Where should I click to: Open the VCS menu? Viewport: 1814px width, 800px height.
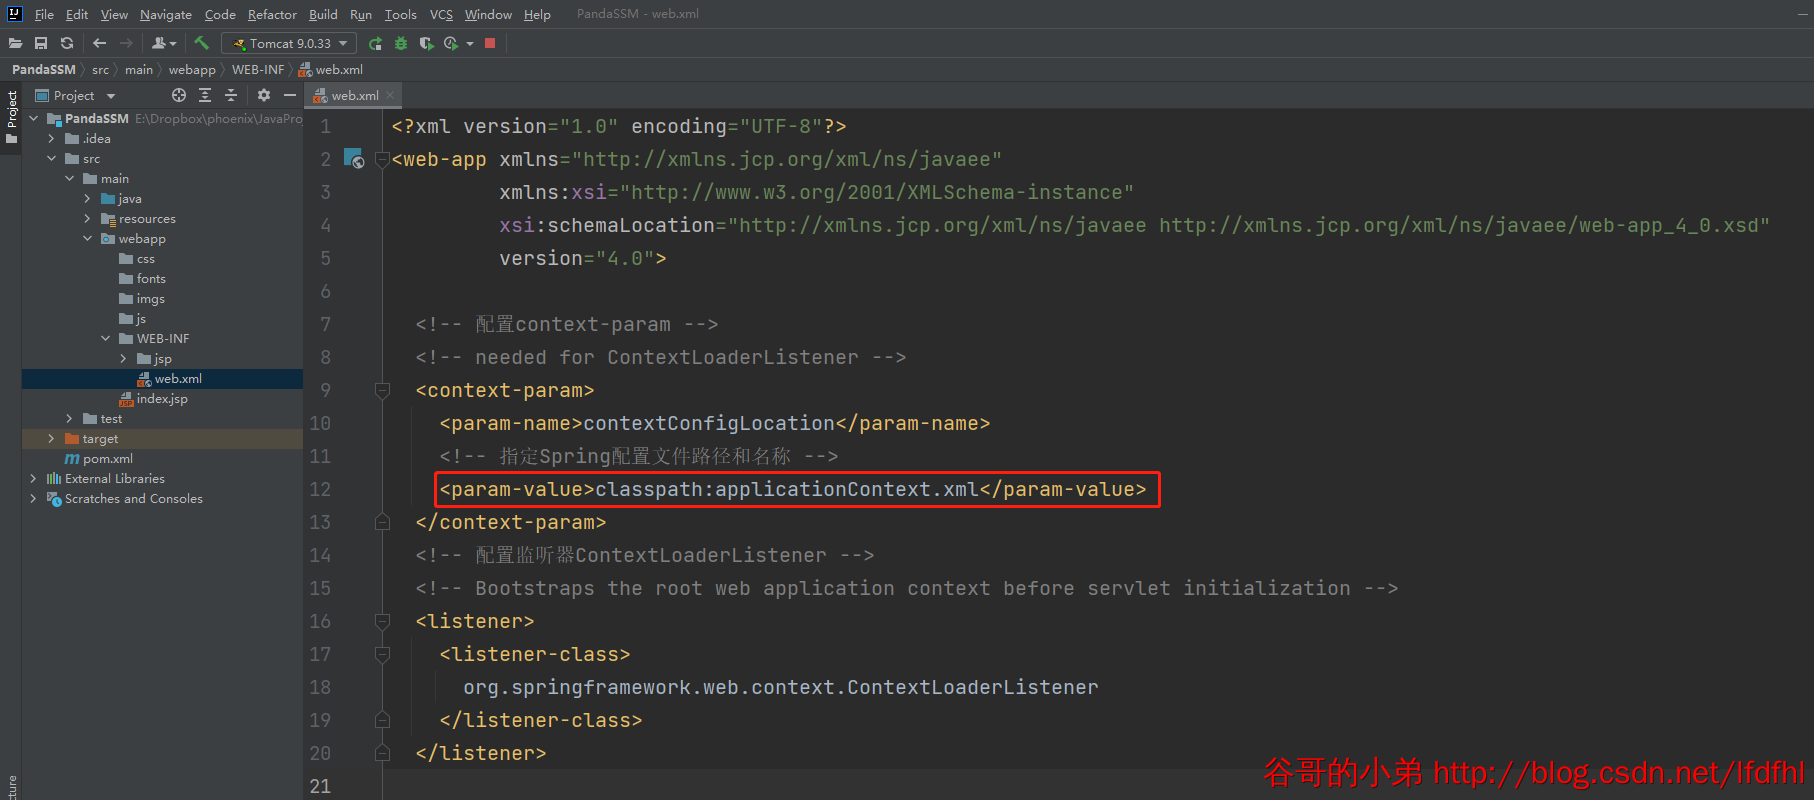pos(441,14)
